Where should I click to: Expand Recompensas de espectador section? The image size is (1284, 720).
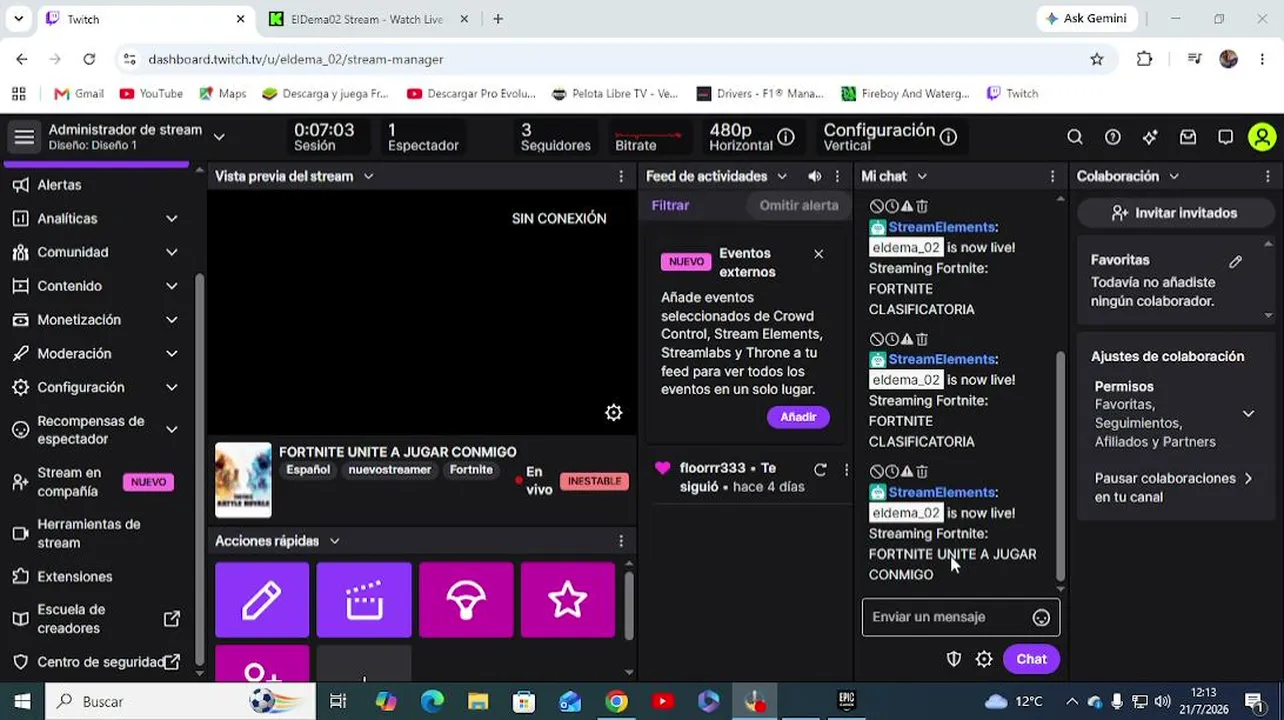coord(172,430)
